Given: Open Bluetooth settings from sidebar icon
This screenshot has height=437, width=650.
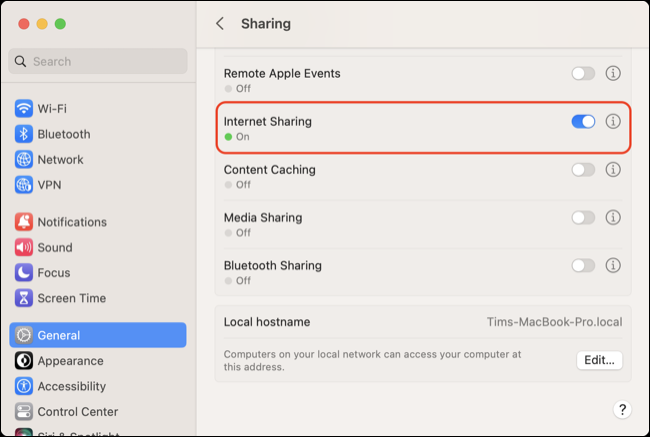Looking at the screenshot, I should (x=24, y=134).
